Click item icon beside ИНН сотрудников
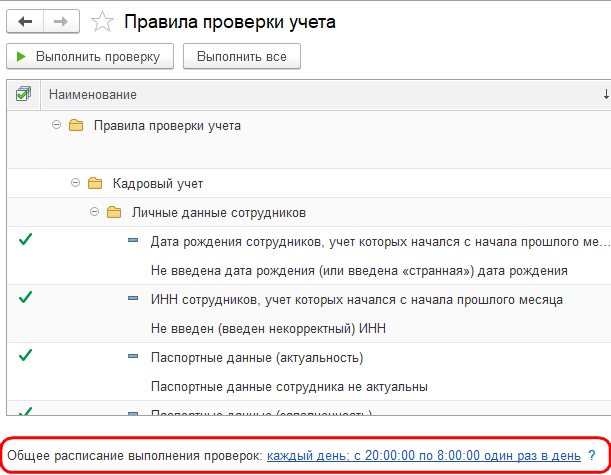The image size is (611, 475). point(133,298)
